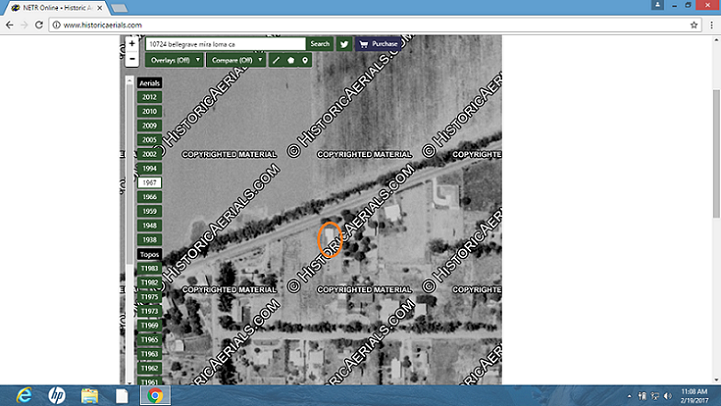This screenshot has width=721, height=406.
Task: Click the Topos section header
Action: click(149, 254)
